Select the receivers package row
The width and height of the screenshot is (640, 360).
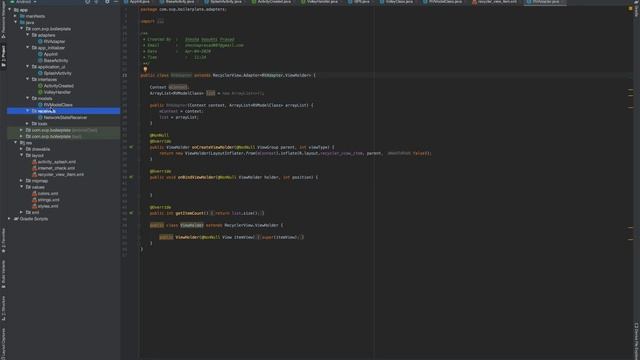[64, 111]
